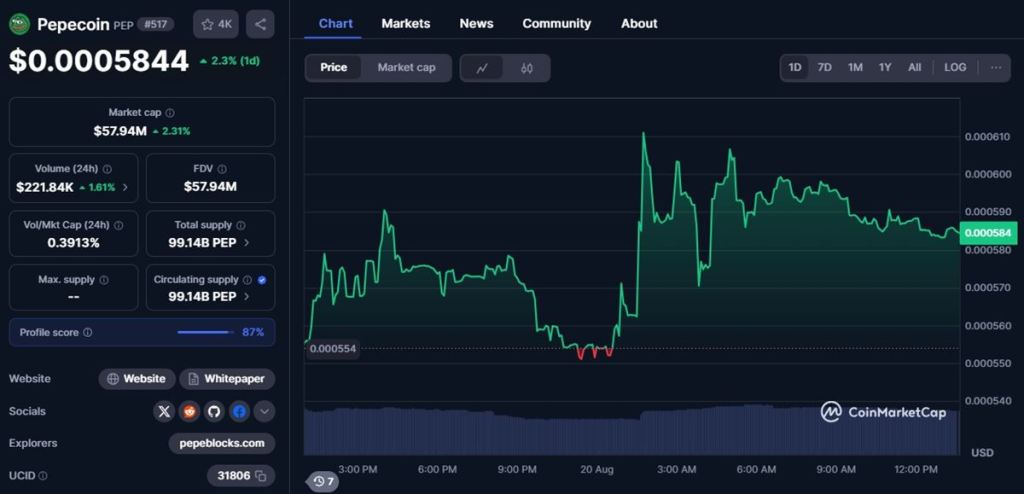Image resolution: width=1024 pixels, height=494 pixels.
Task: Show Total supply info icon
Action: click(240, 225)
